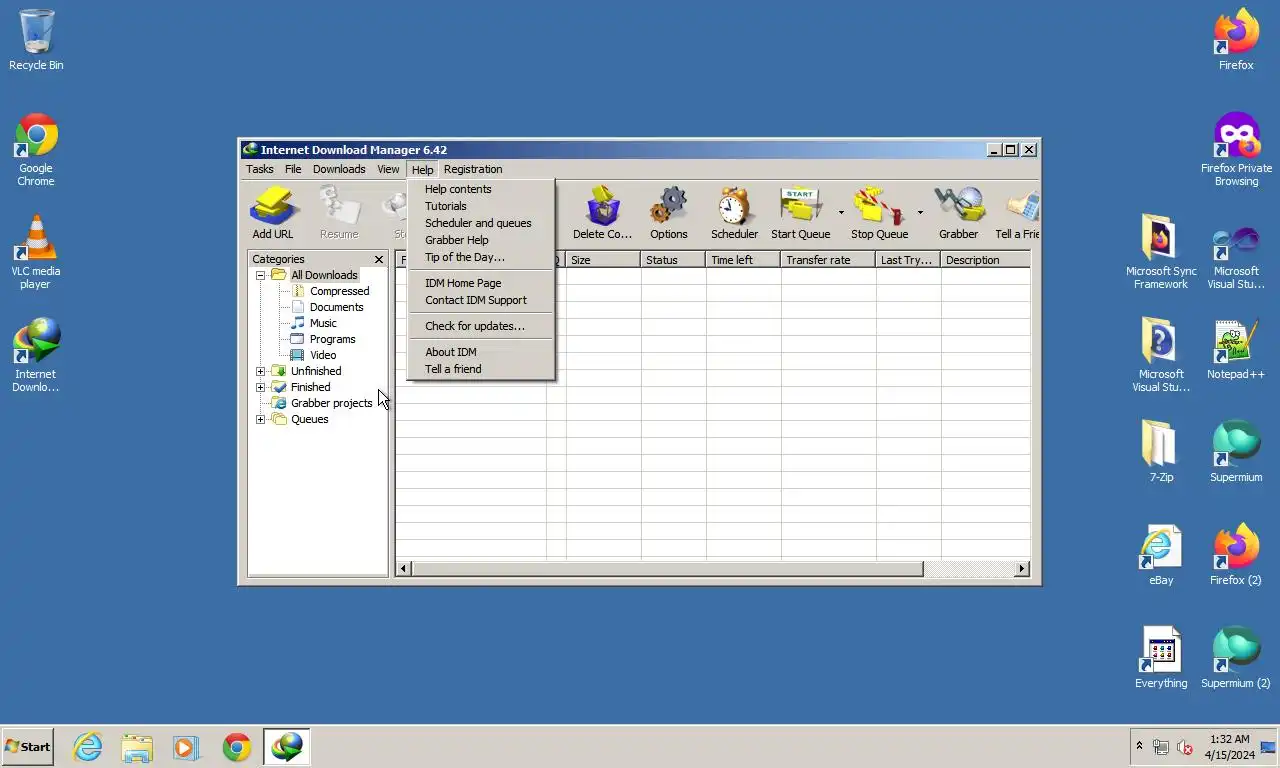
Task: Open the Stop Queue dropdown arrow
Action: coord(920,212)
